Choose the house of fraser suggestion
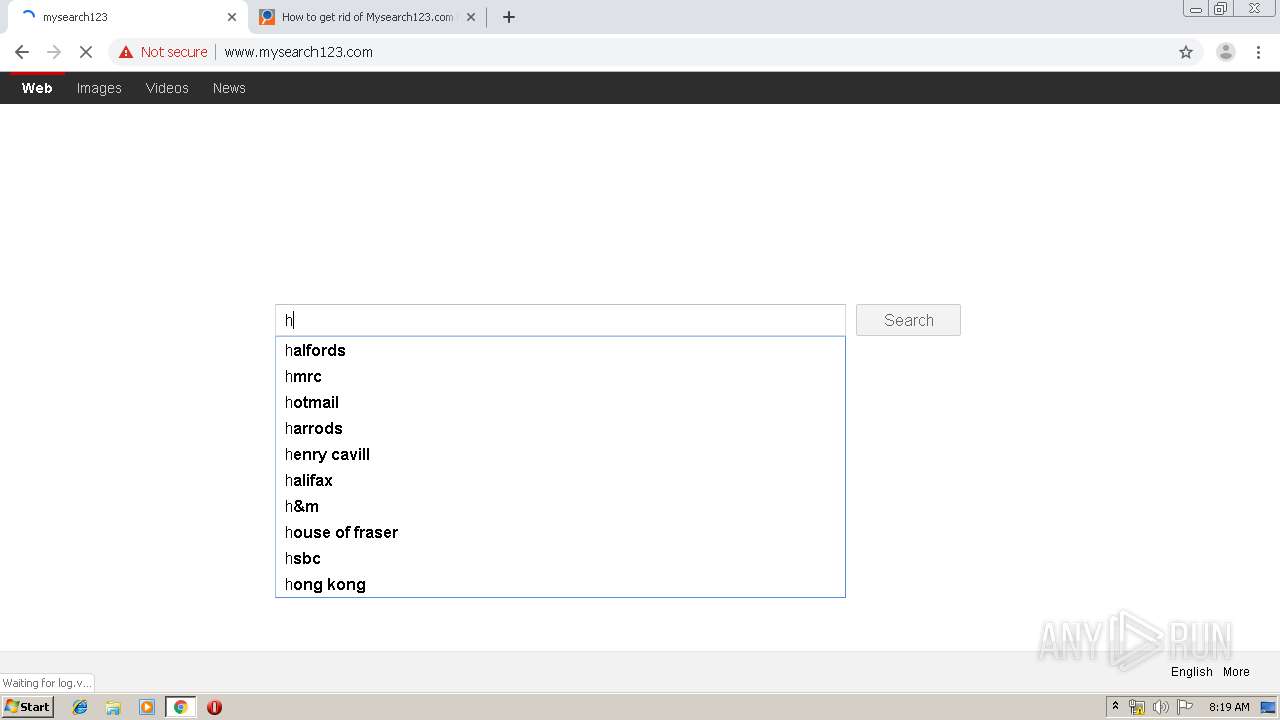 (560, 532)
